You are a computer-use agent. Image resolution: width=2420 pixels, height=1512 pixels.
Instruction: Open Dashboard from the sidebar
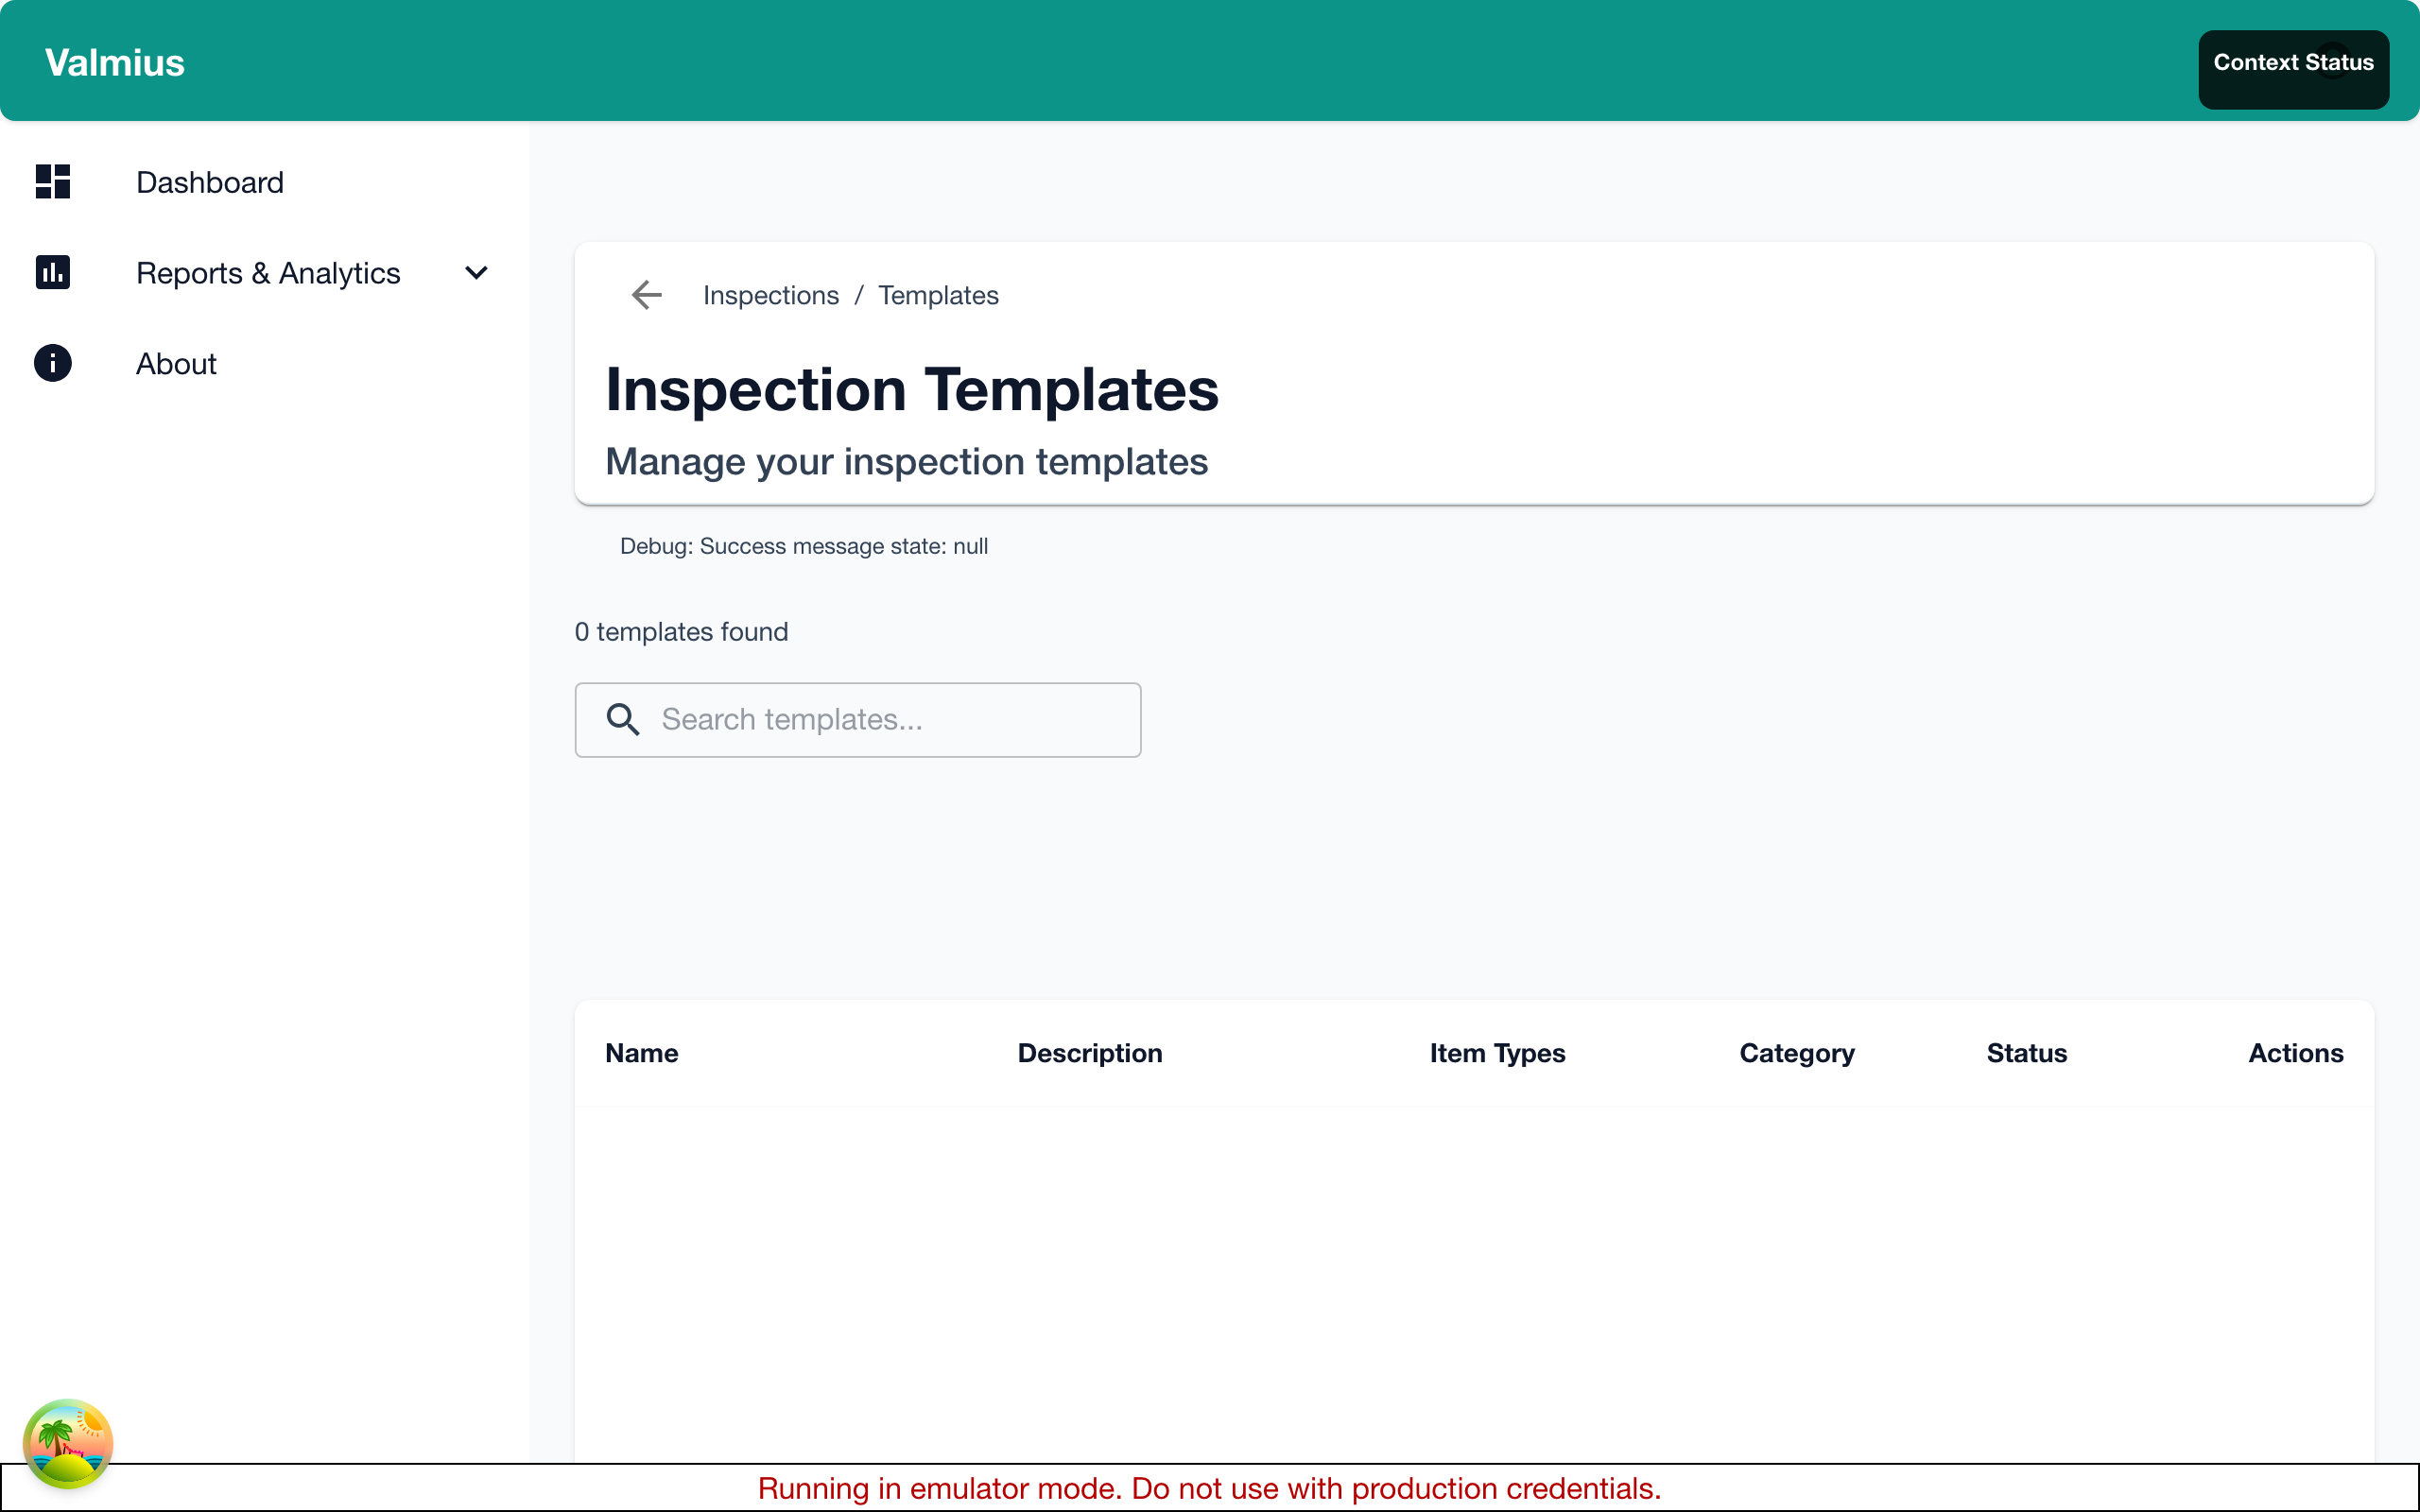(209, 182)
